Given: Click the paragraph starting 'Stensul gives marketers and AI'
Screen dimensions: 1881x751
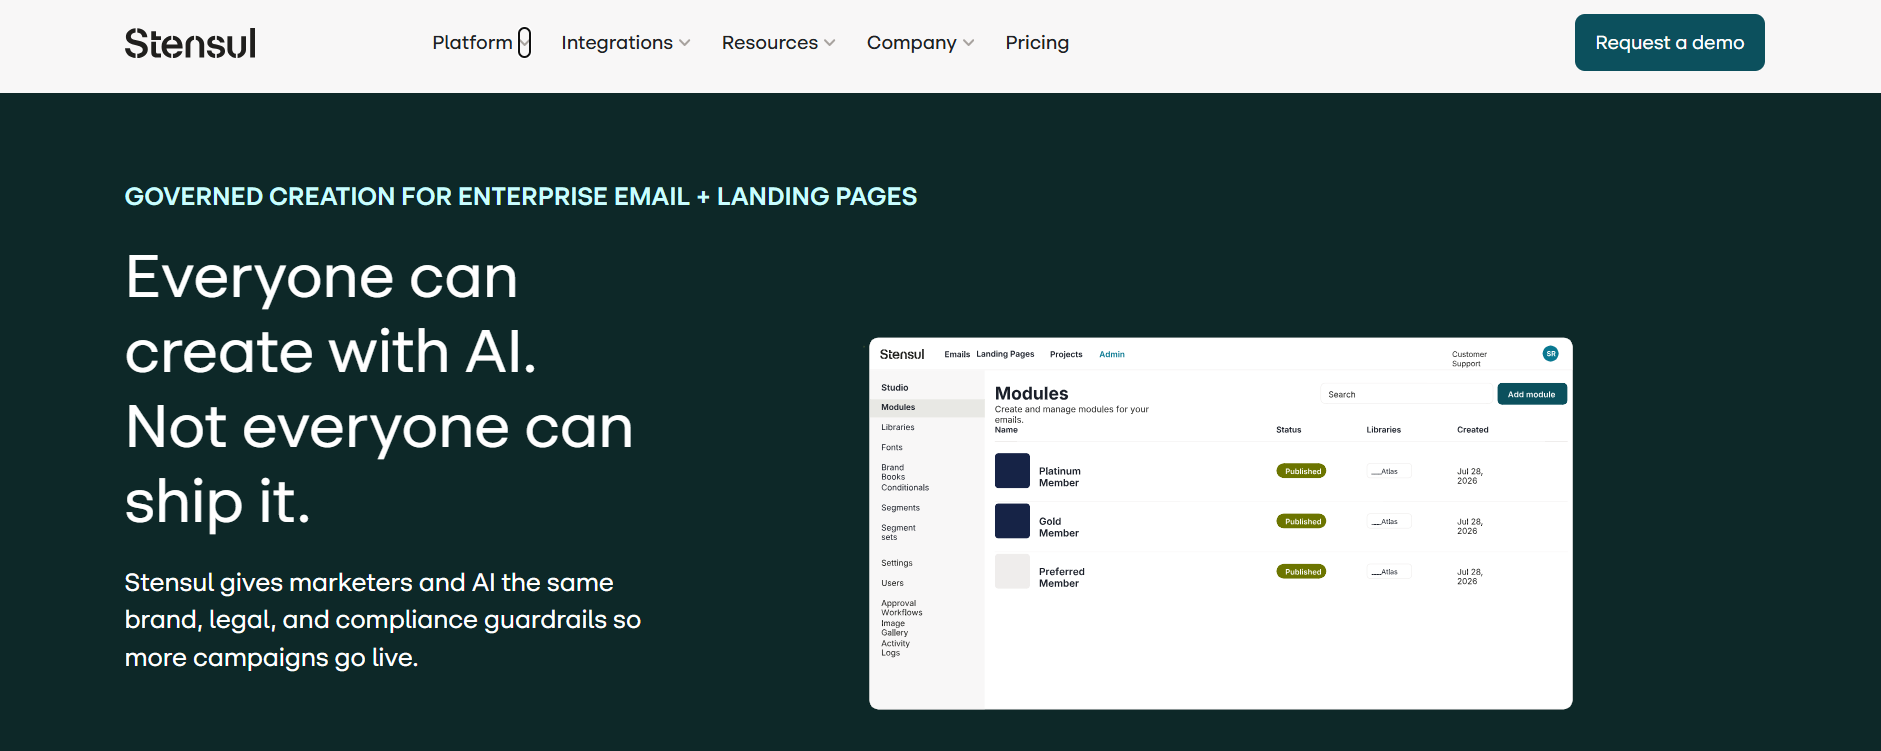Looking at the screenshot, I should point(383,620).
